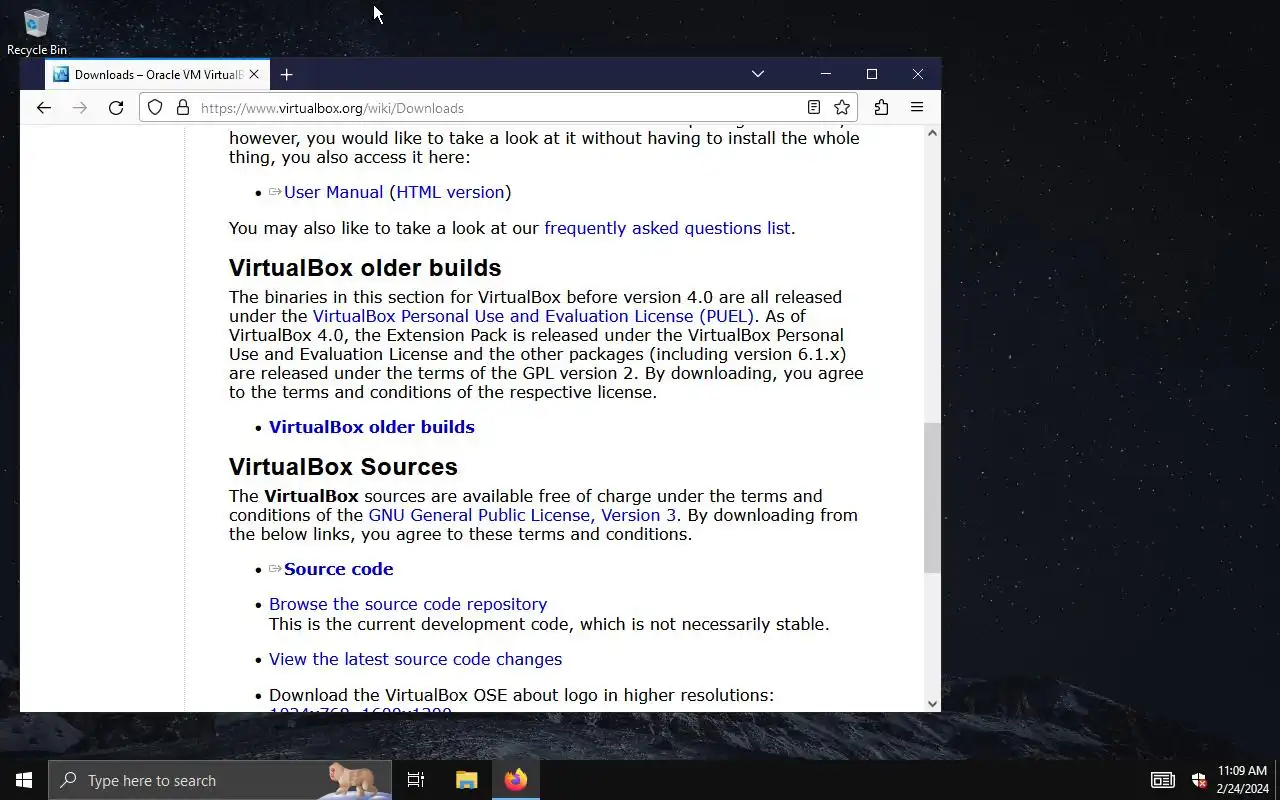The image size is (1280, 800).
Task: Open Browse the source code repository link
Action: coord(408,604)
